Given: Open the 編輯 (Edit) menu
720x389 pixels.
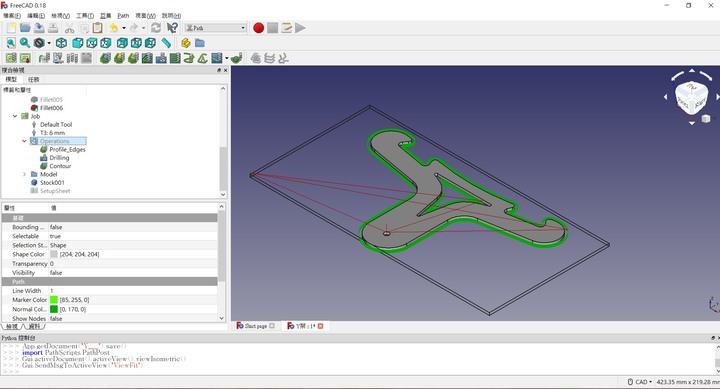Looking at the screenshot, I should [36, 16].
